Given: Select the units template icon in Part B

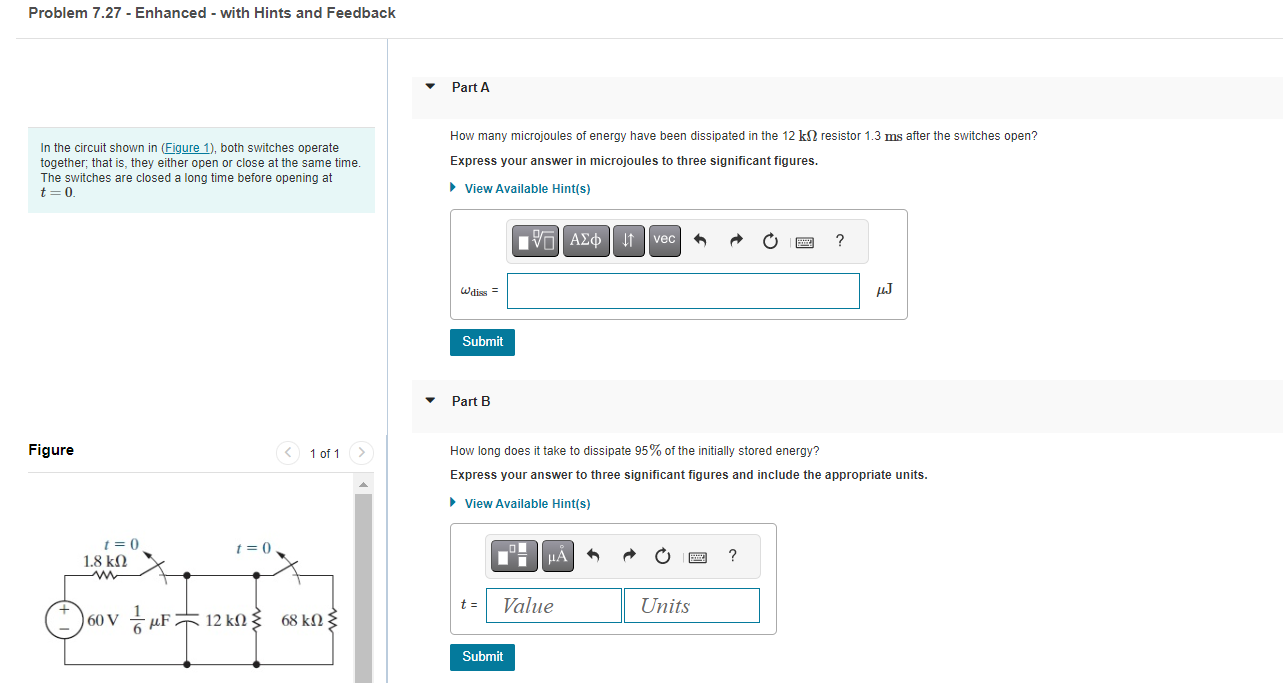Looking at the screenshot, I should click(513, 556).
